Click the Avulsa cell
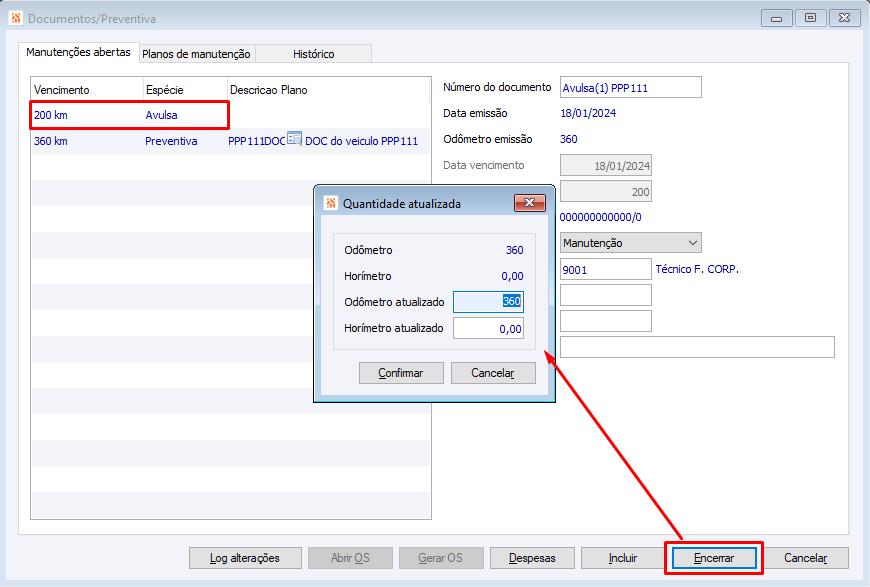This screenshot has height=587, width=870. 161,115
